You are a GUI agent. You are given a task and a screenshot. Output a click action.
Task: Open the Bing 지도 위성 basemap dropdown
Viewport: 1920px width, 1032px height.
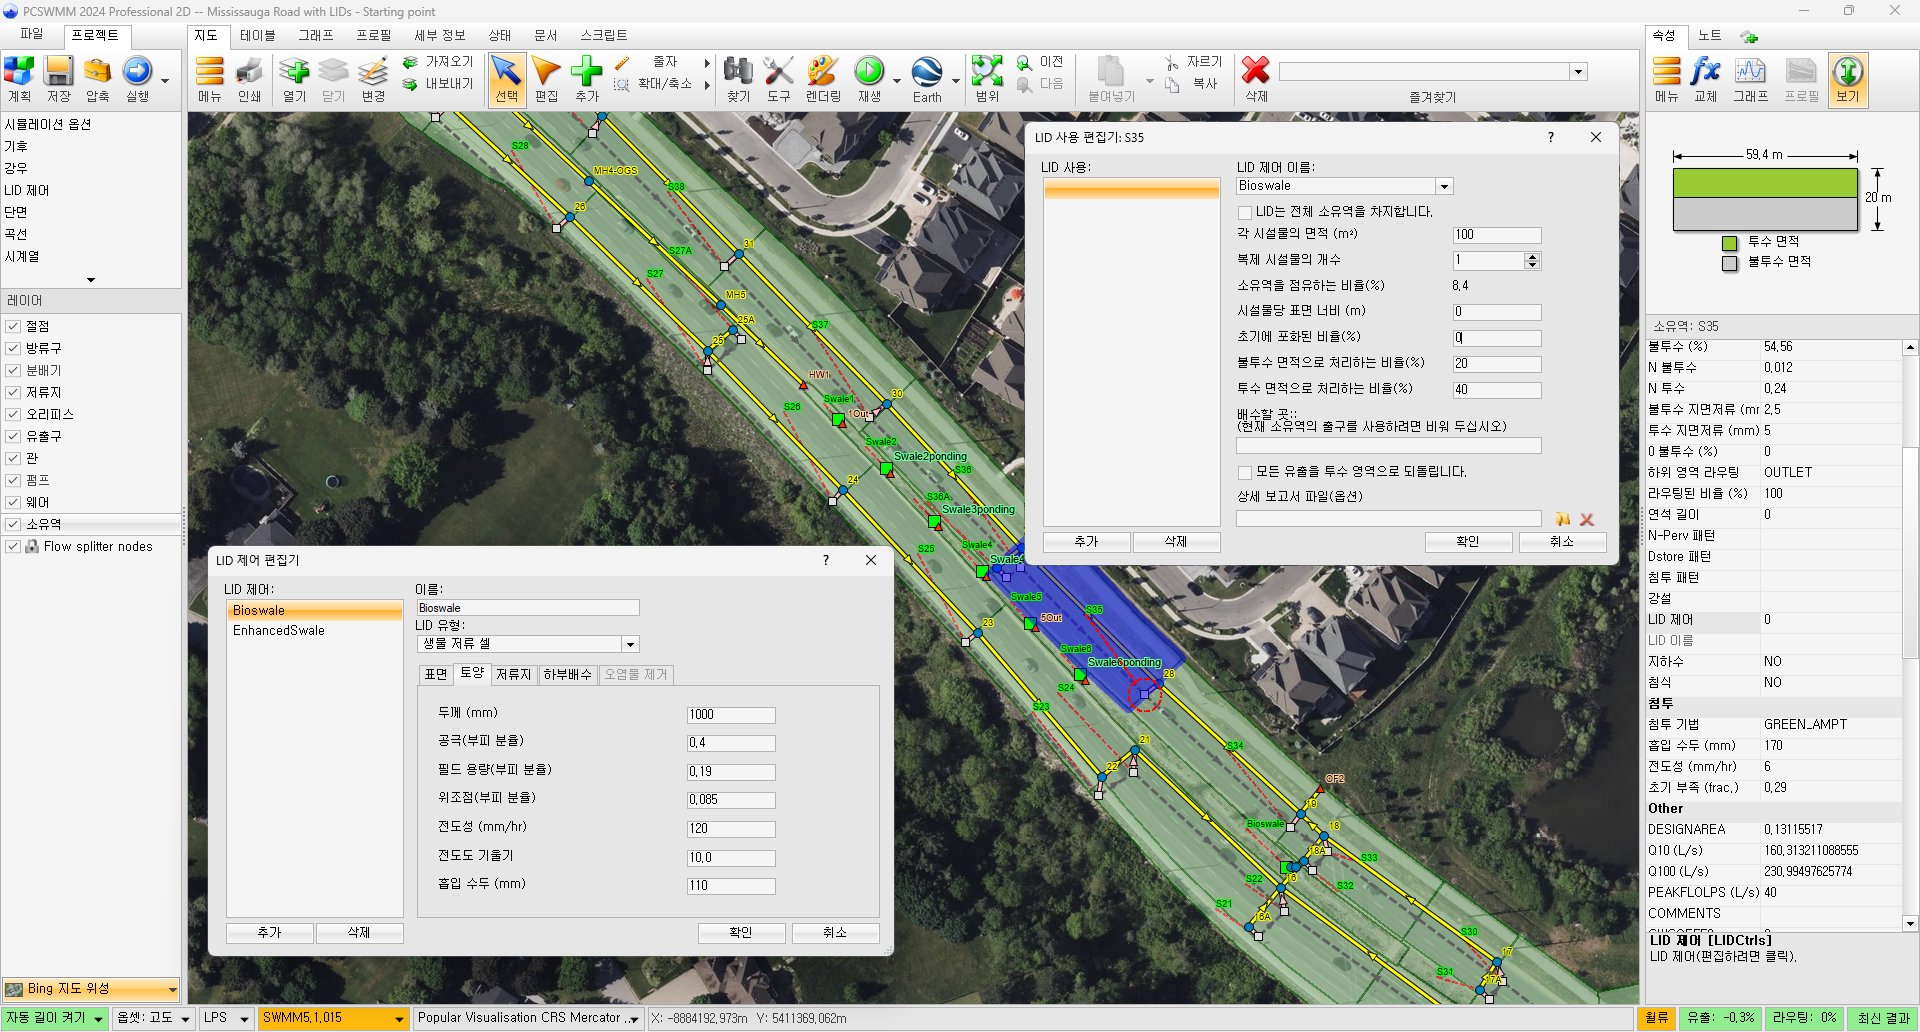pyautogui.click(x=172, y=989)
